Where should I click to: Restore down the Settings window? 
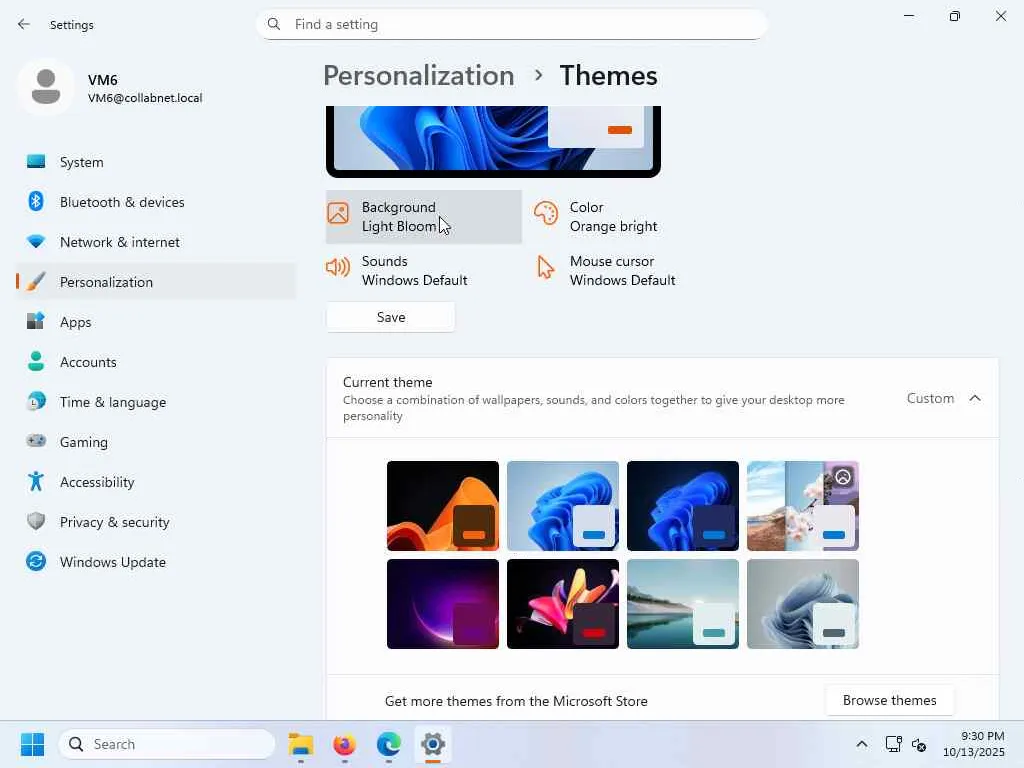point(955,16)
